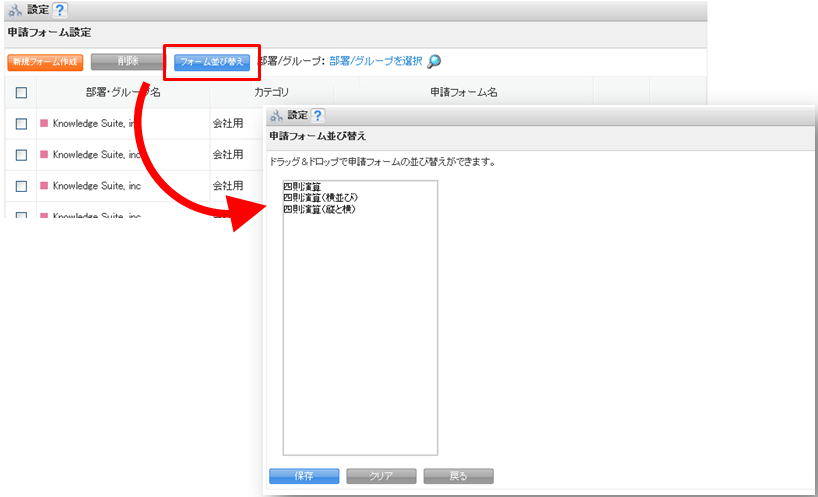818x497 pixels.
Task: Click the magnifier icon beside 部署/グループを選択
Action: click(x=434, y=62)
